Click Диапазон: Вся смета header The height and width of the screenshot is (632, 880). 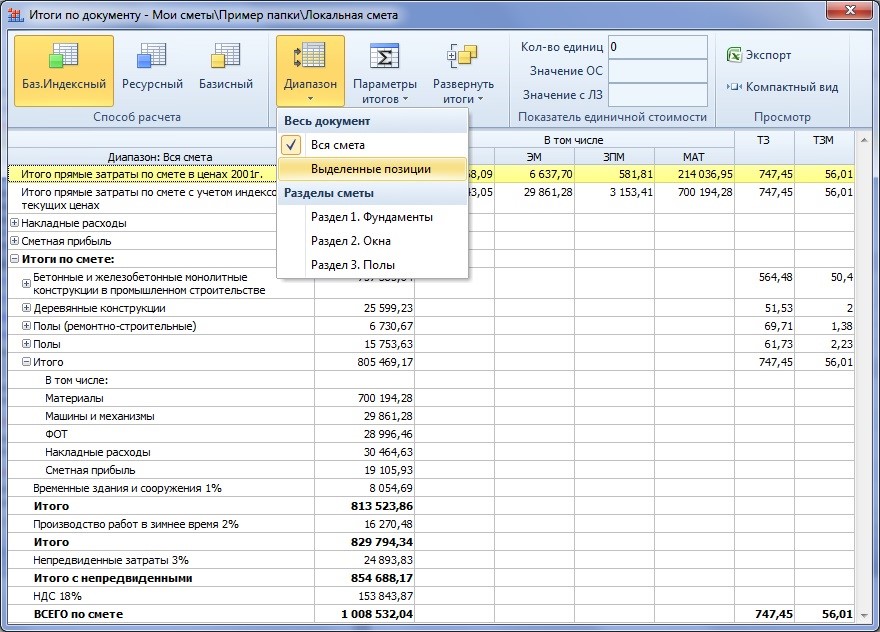pos(160,157)
